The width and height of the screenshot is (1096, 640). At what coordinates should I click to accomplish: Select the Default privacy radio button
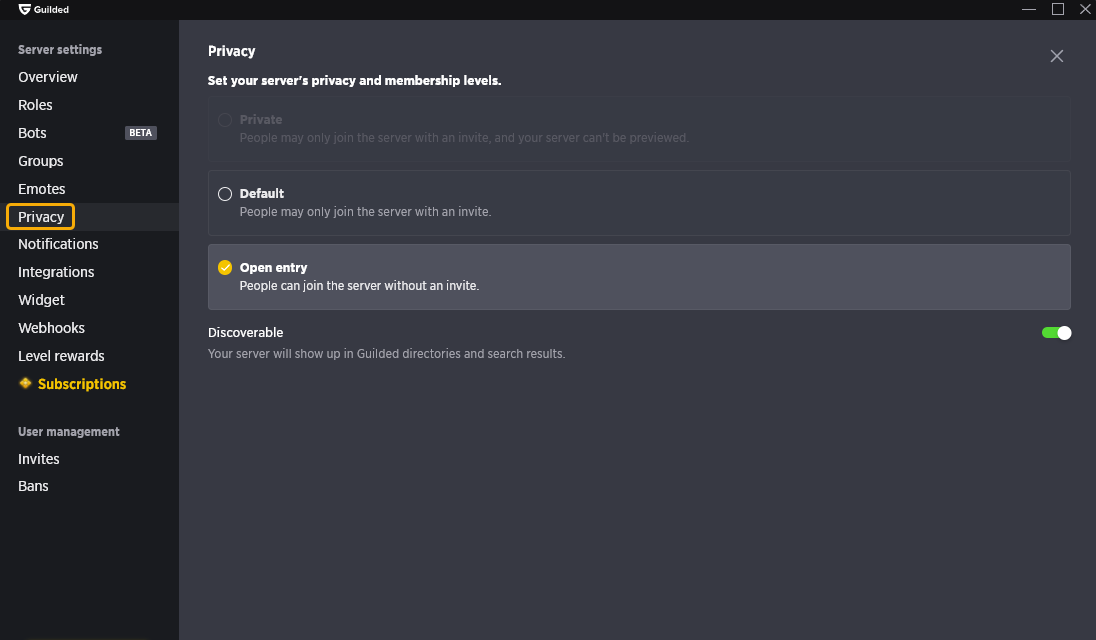pyautogui.click(x=225, y=194)
